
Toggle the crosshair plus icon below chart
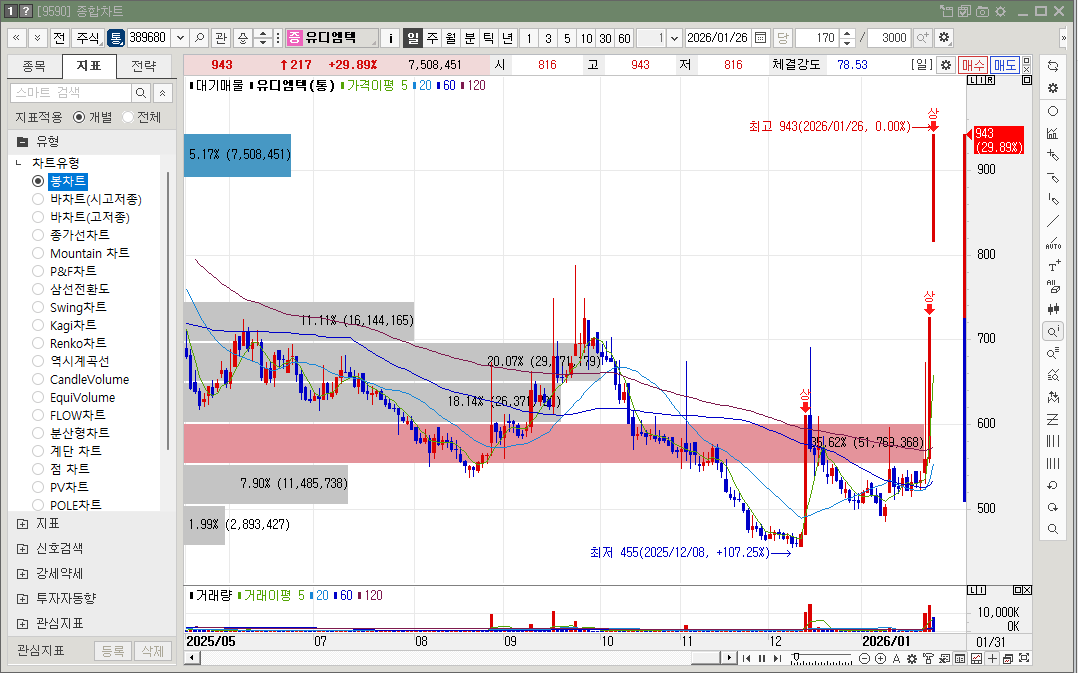992,659
